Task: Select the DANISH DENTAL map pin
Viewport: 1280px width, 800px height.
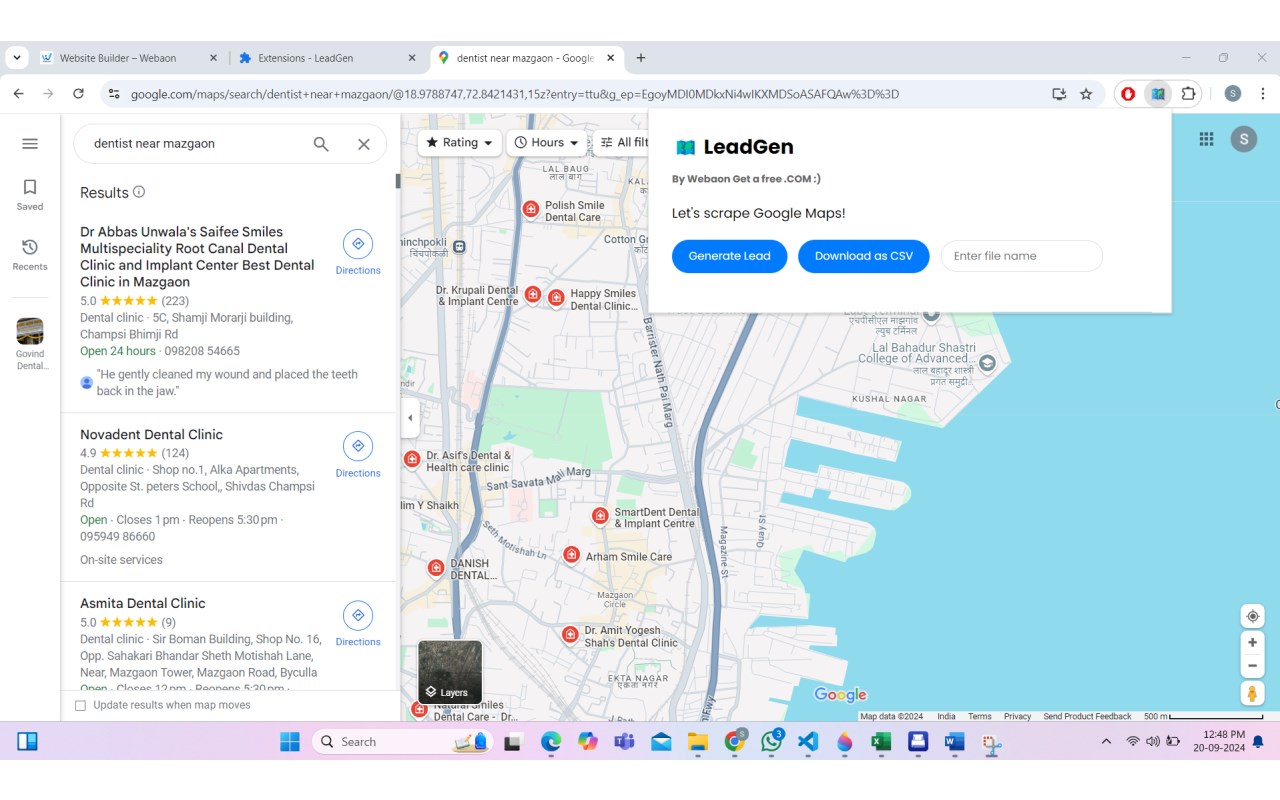Action: (x=436, y=568)
